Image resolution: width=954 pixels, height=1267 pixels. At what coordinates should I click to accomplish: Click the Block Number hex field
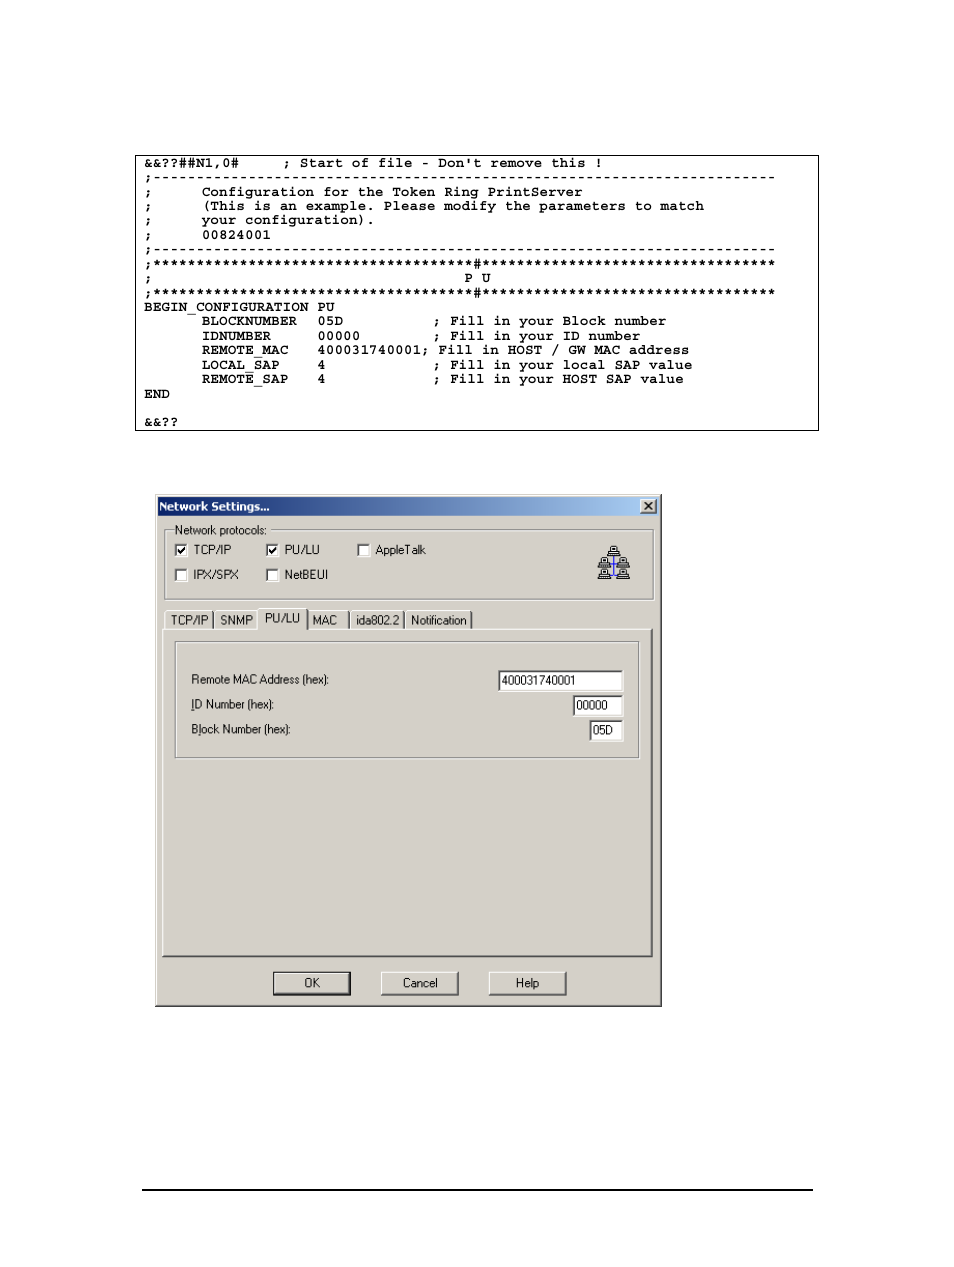tap(606, 730)
